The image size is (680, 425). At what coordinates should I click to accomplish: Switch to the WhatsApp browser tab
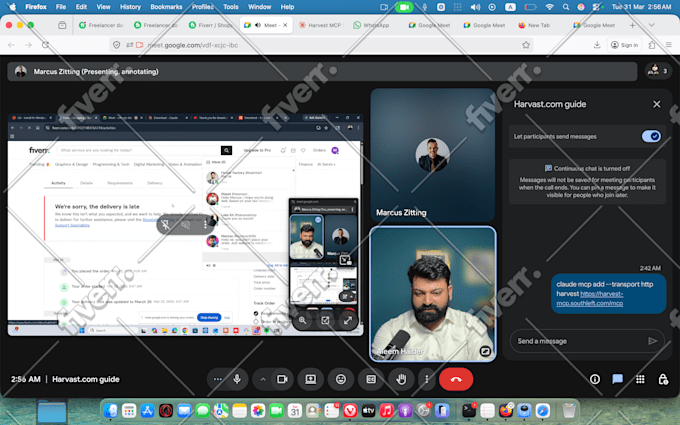click(371, 25)
